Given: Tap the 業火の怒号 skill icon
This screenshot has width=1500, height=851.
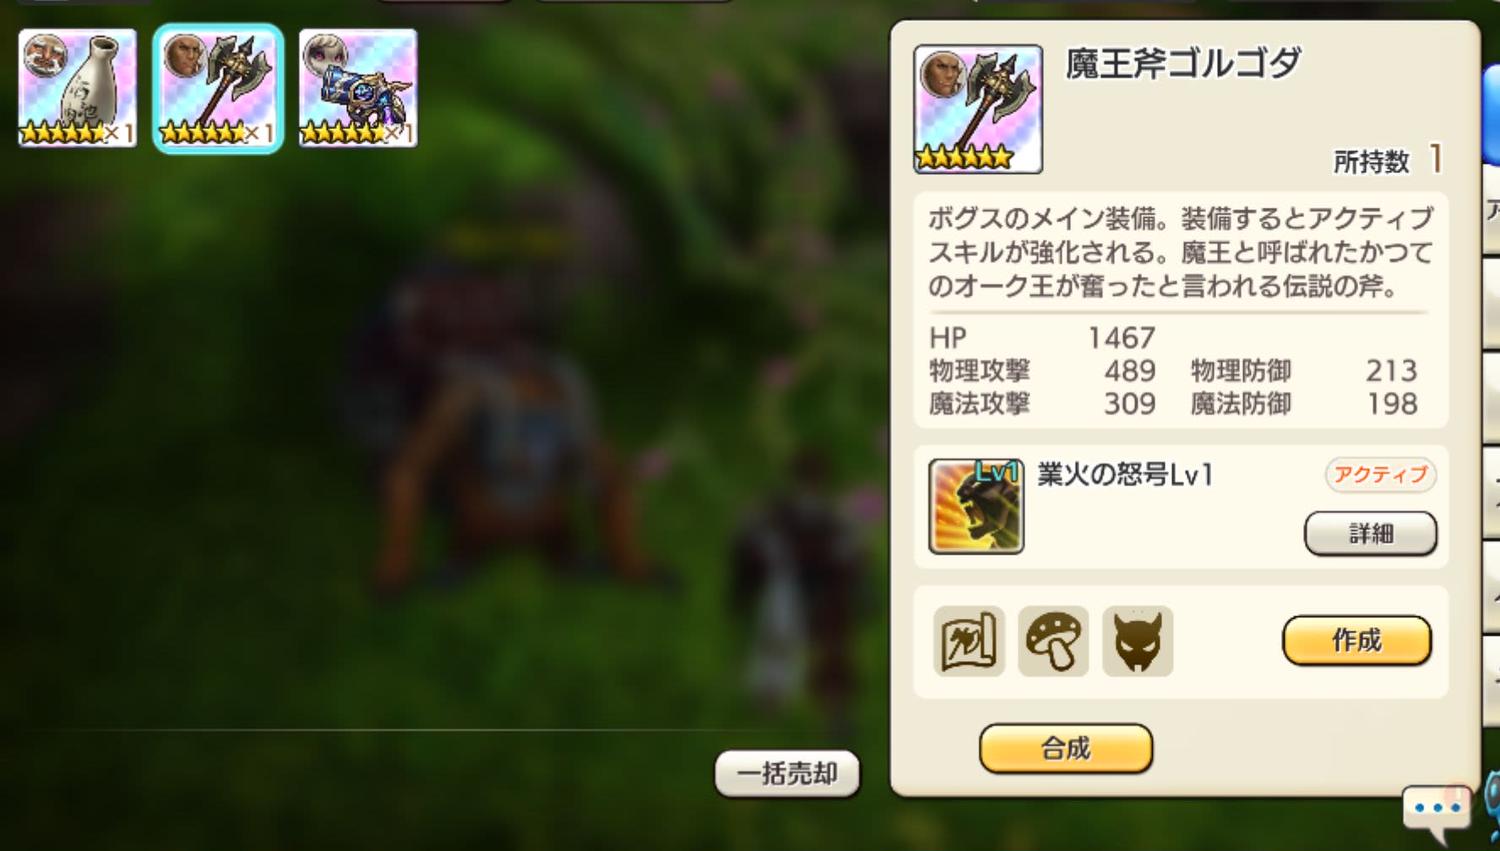Looking at the screenshot, I should coord(976,506).
